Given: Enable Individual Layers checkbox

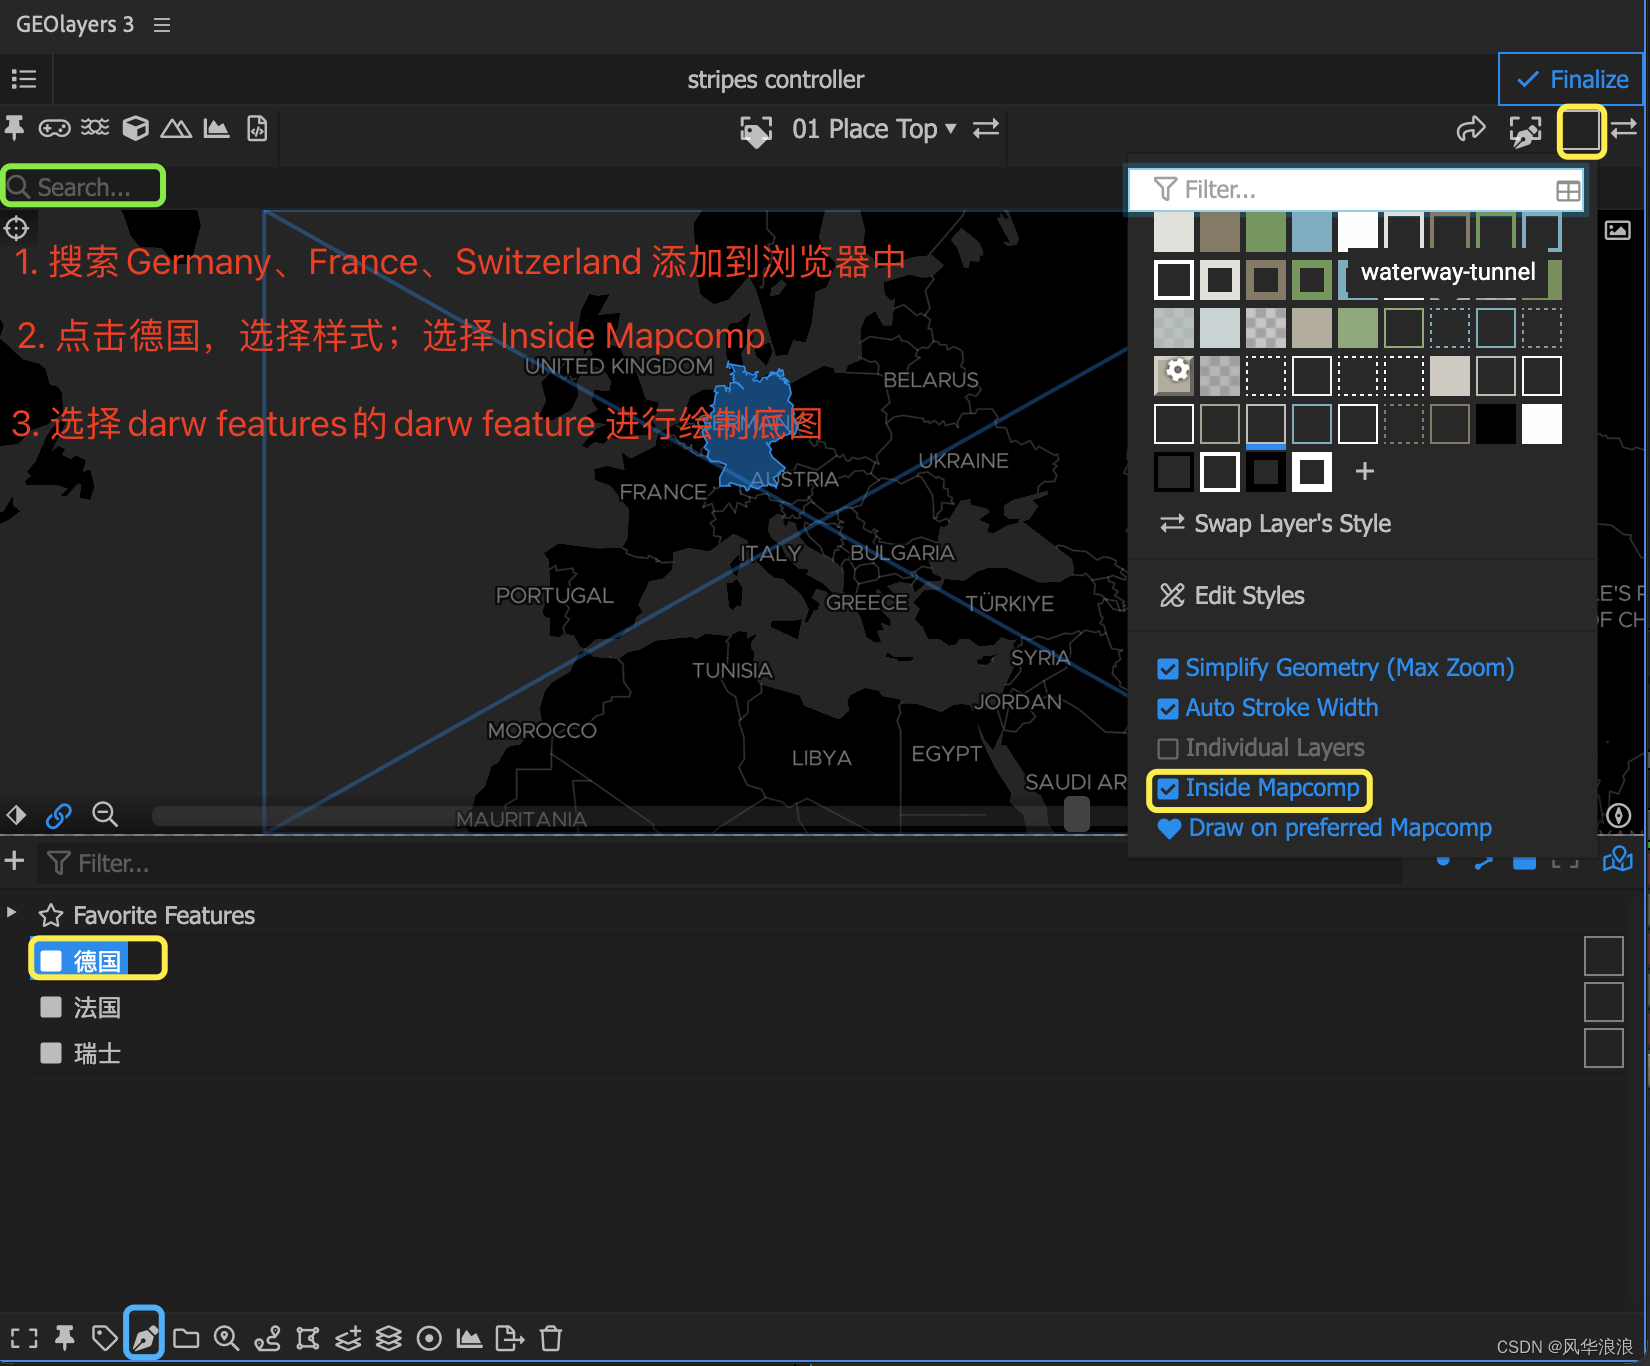Looking at the screenshot, I should click(1167, 749).
